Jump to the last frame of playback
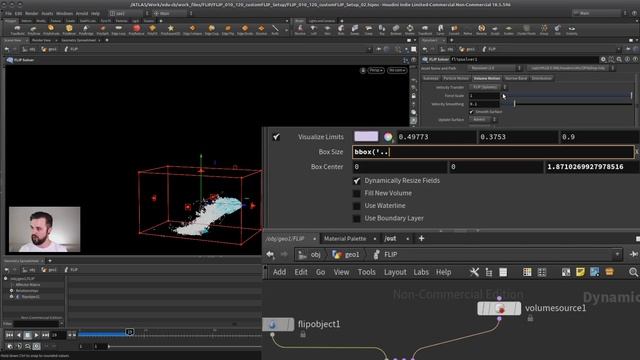This screenshot has width=640, height=360. [45, 335]
